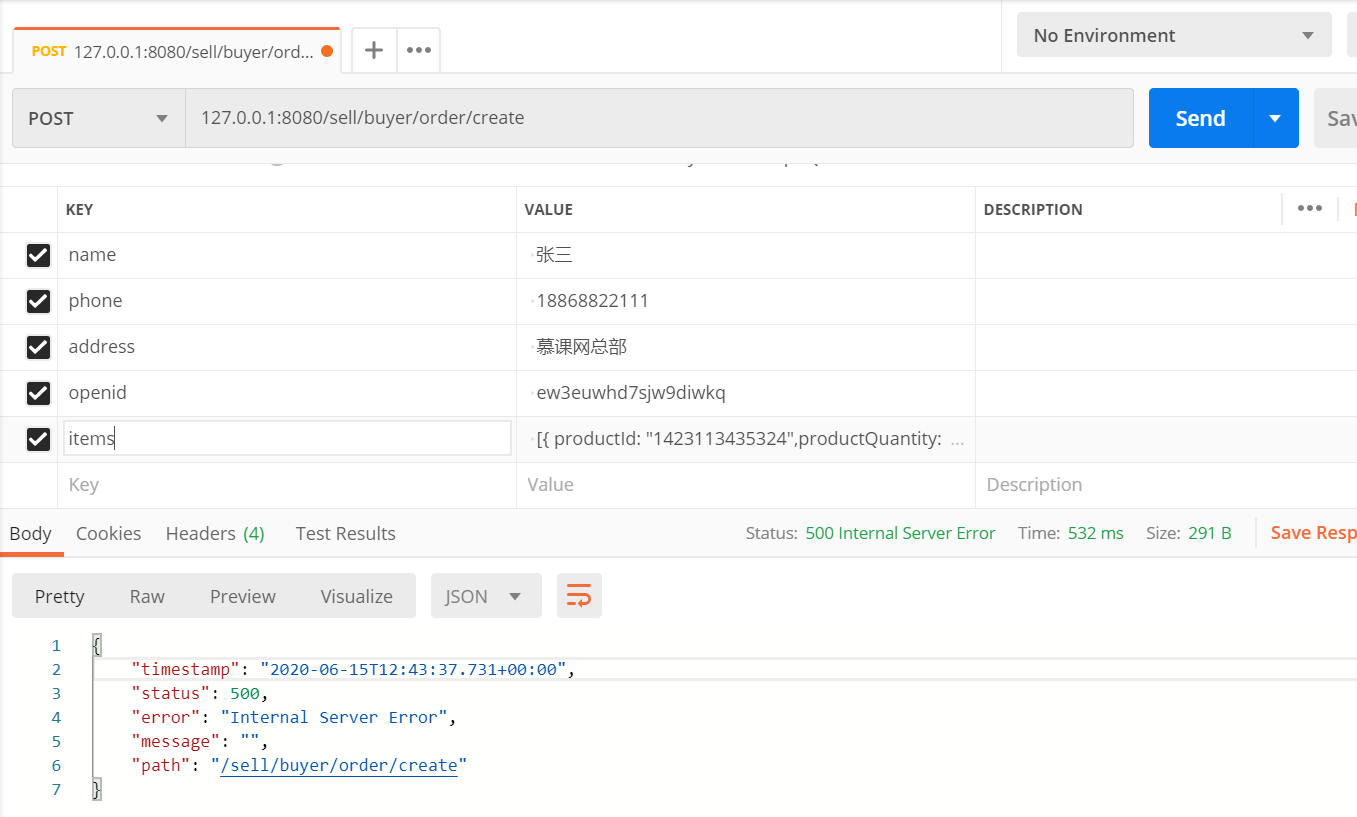
Task: Send the request
Action: 1200,118
